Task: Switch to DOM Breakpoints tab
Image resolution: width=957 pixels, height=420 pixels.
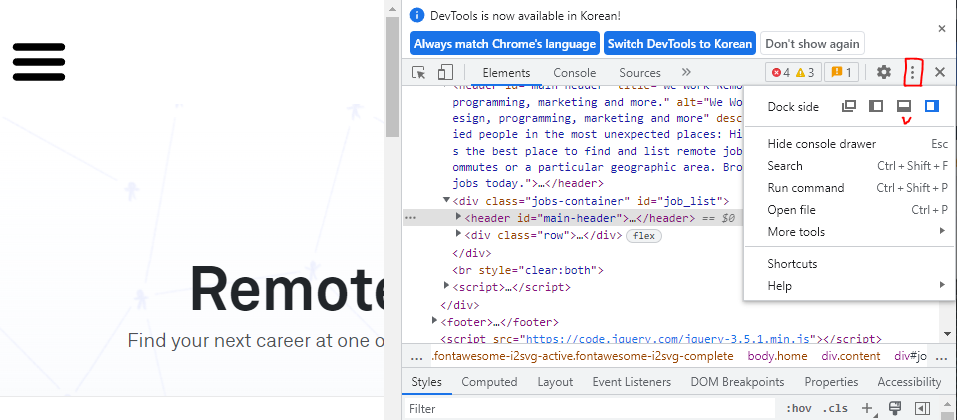Action: click(x=737, y=382)
